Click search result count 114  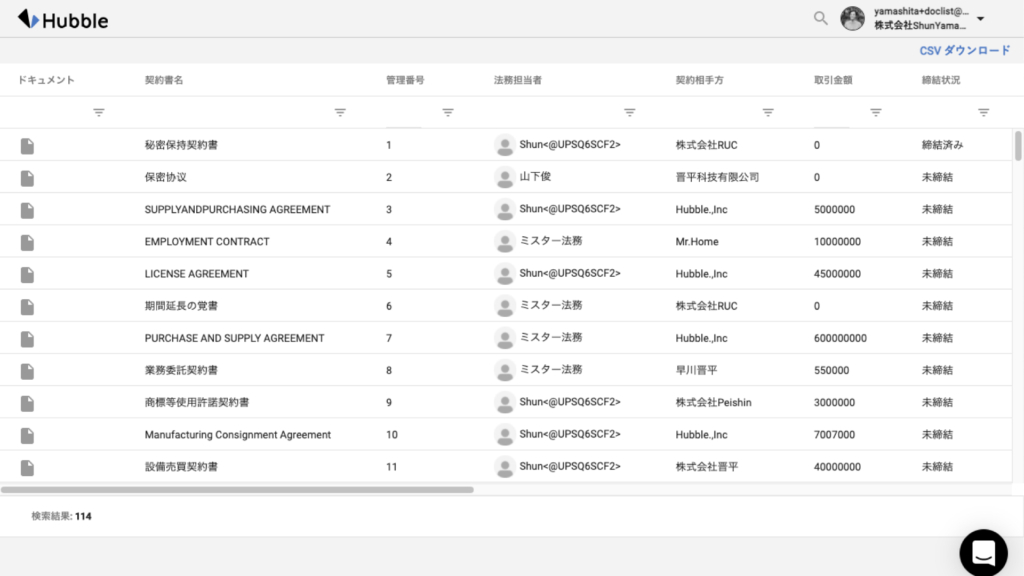click(x=83, y=516)
